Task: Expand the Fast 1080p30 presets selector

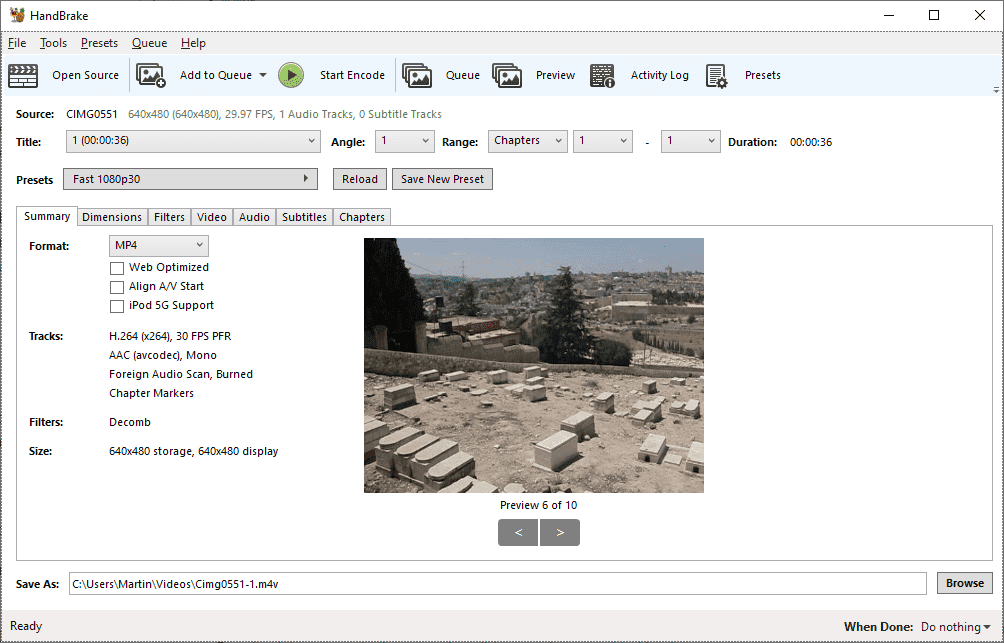Action: tap(190, 179)
